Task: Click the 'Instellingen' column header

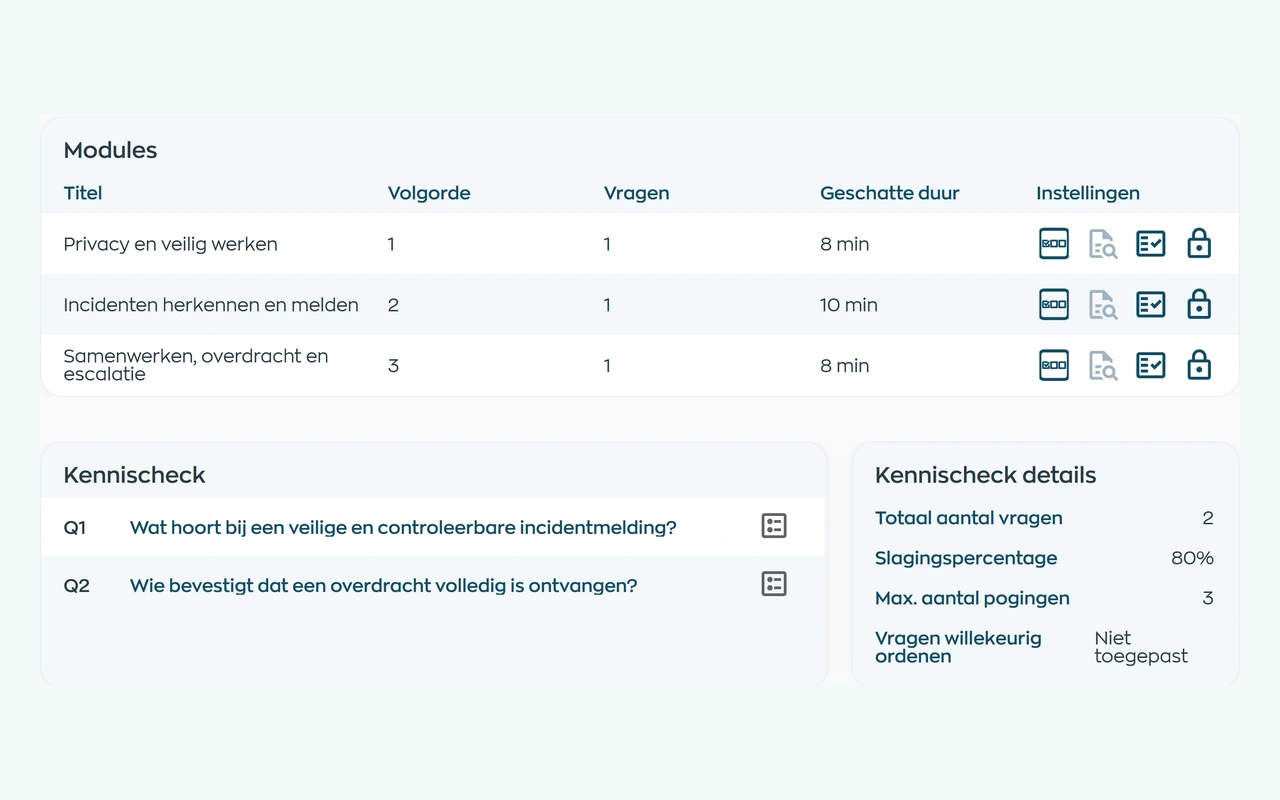Action: click(1088, 193)
